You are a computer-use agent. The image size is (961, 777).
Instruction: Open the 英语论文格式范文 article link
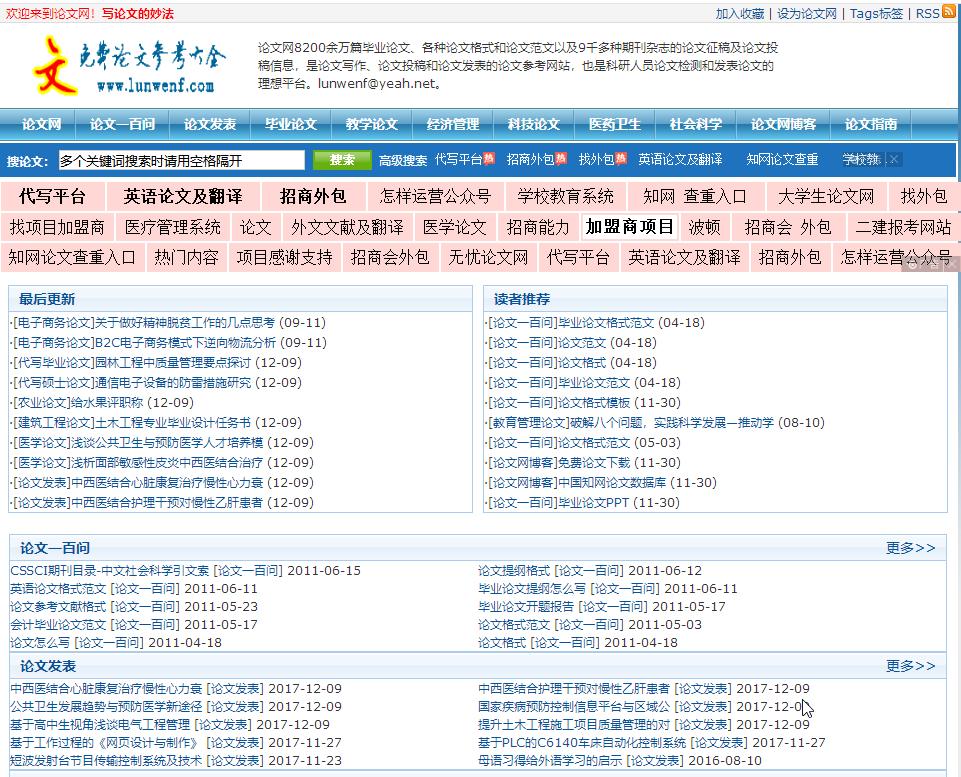[x=55, y=589]
